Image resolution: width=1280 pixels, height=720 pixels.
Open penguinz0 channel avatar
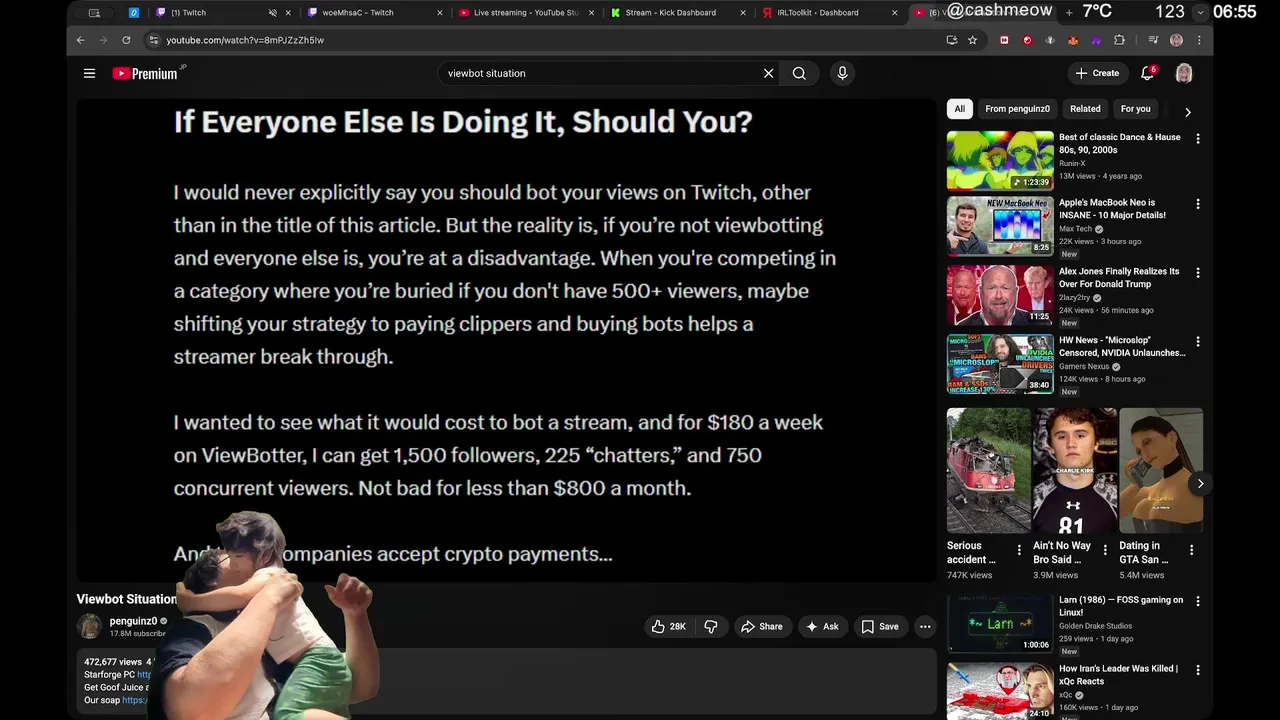tap(90, 626)
